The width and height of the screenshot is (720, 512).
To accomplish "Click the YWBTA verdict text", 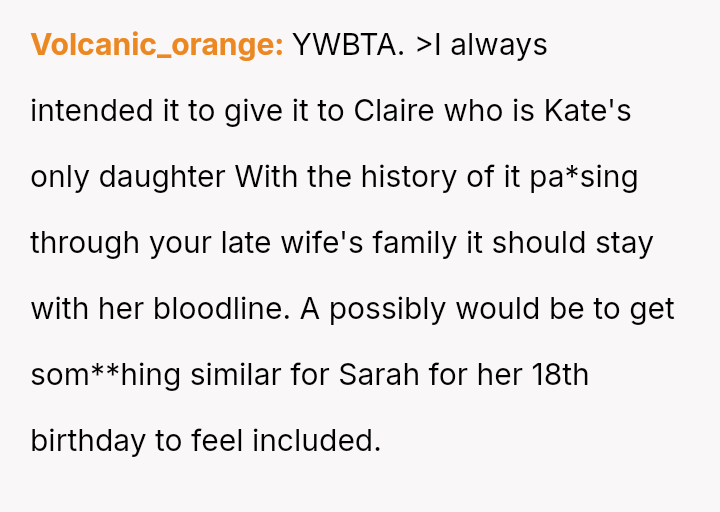I will click(x=349, y=45).
